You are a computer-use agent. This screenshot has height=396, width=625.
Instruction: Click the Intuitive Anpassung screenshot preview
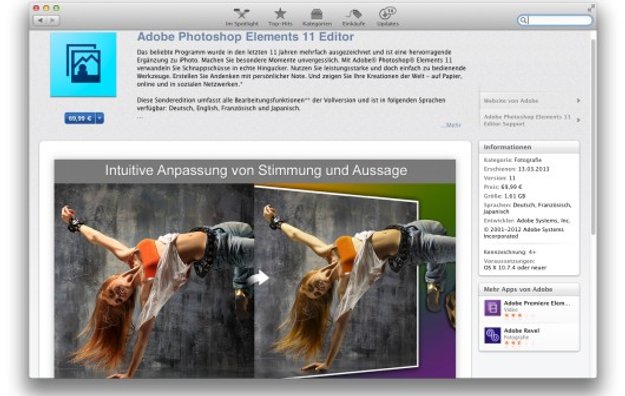coord(255,269)
